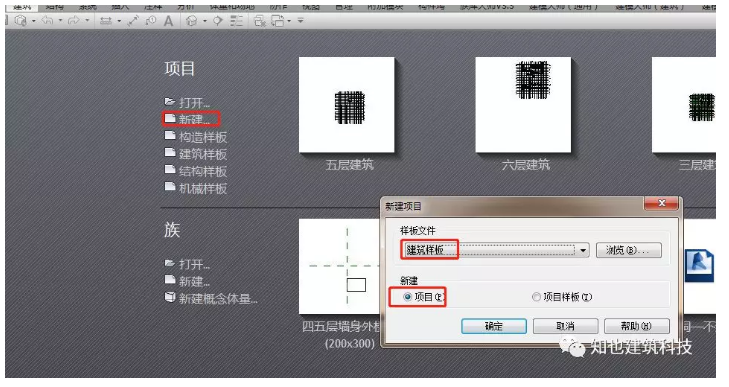Click the 取消 button in the dialog
Screen dimensions: 729x387
565,326
